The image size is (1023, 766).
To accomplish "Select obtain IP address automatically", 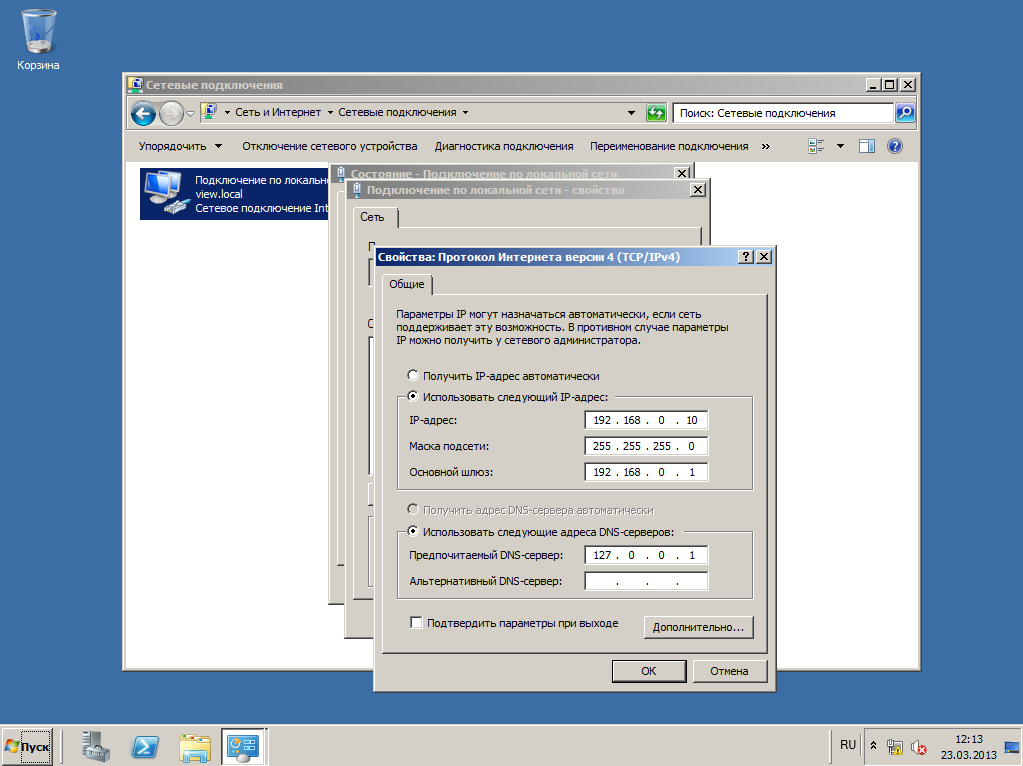I will pyautogui.click(x=413, y=375).
